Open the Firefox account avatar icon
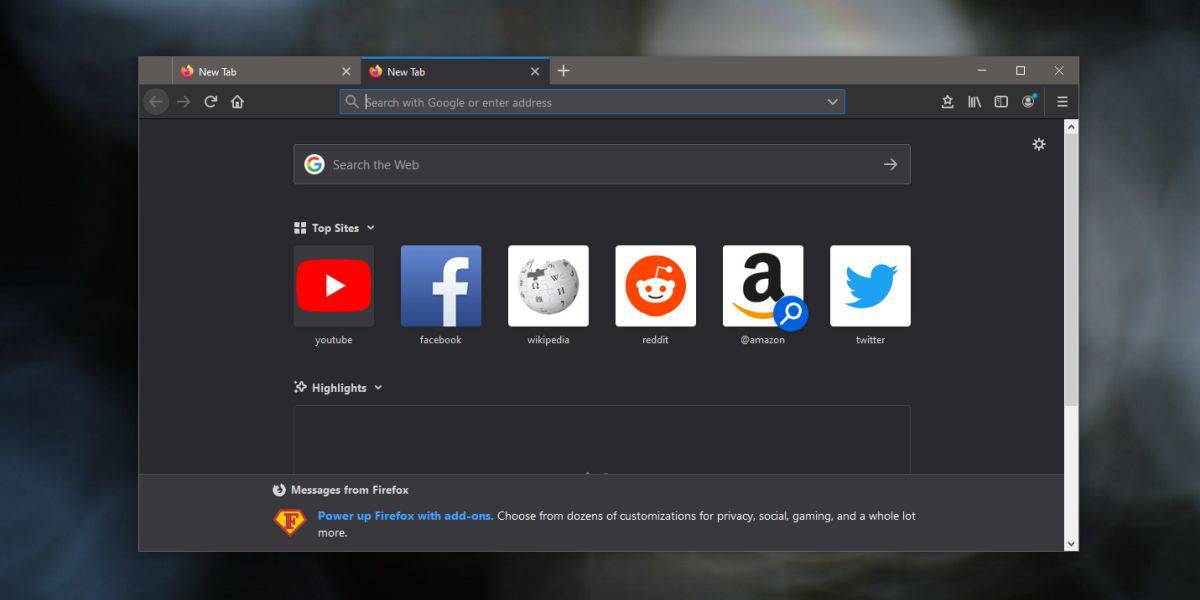This screenshot has height=600, width=1200. 1029,101
